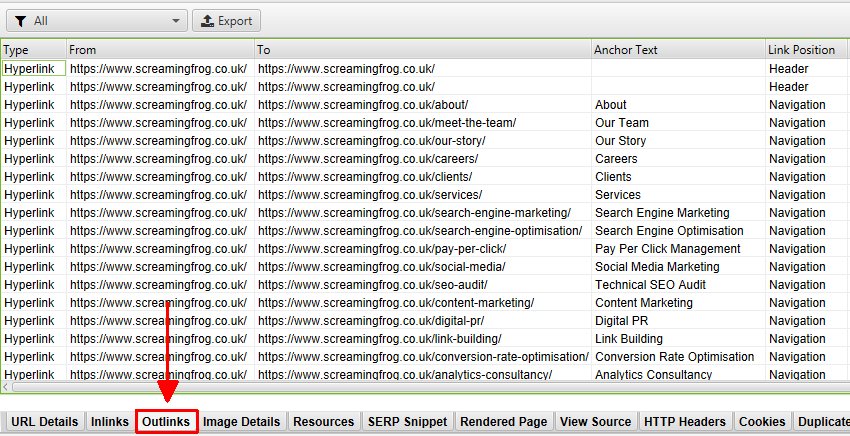
Task: Switch to the URL Details tab
Action: pyautogui.click(x=44, y=422)
